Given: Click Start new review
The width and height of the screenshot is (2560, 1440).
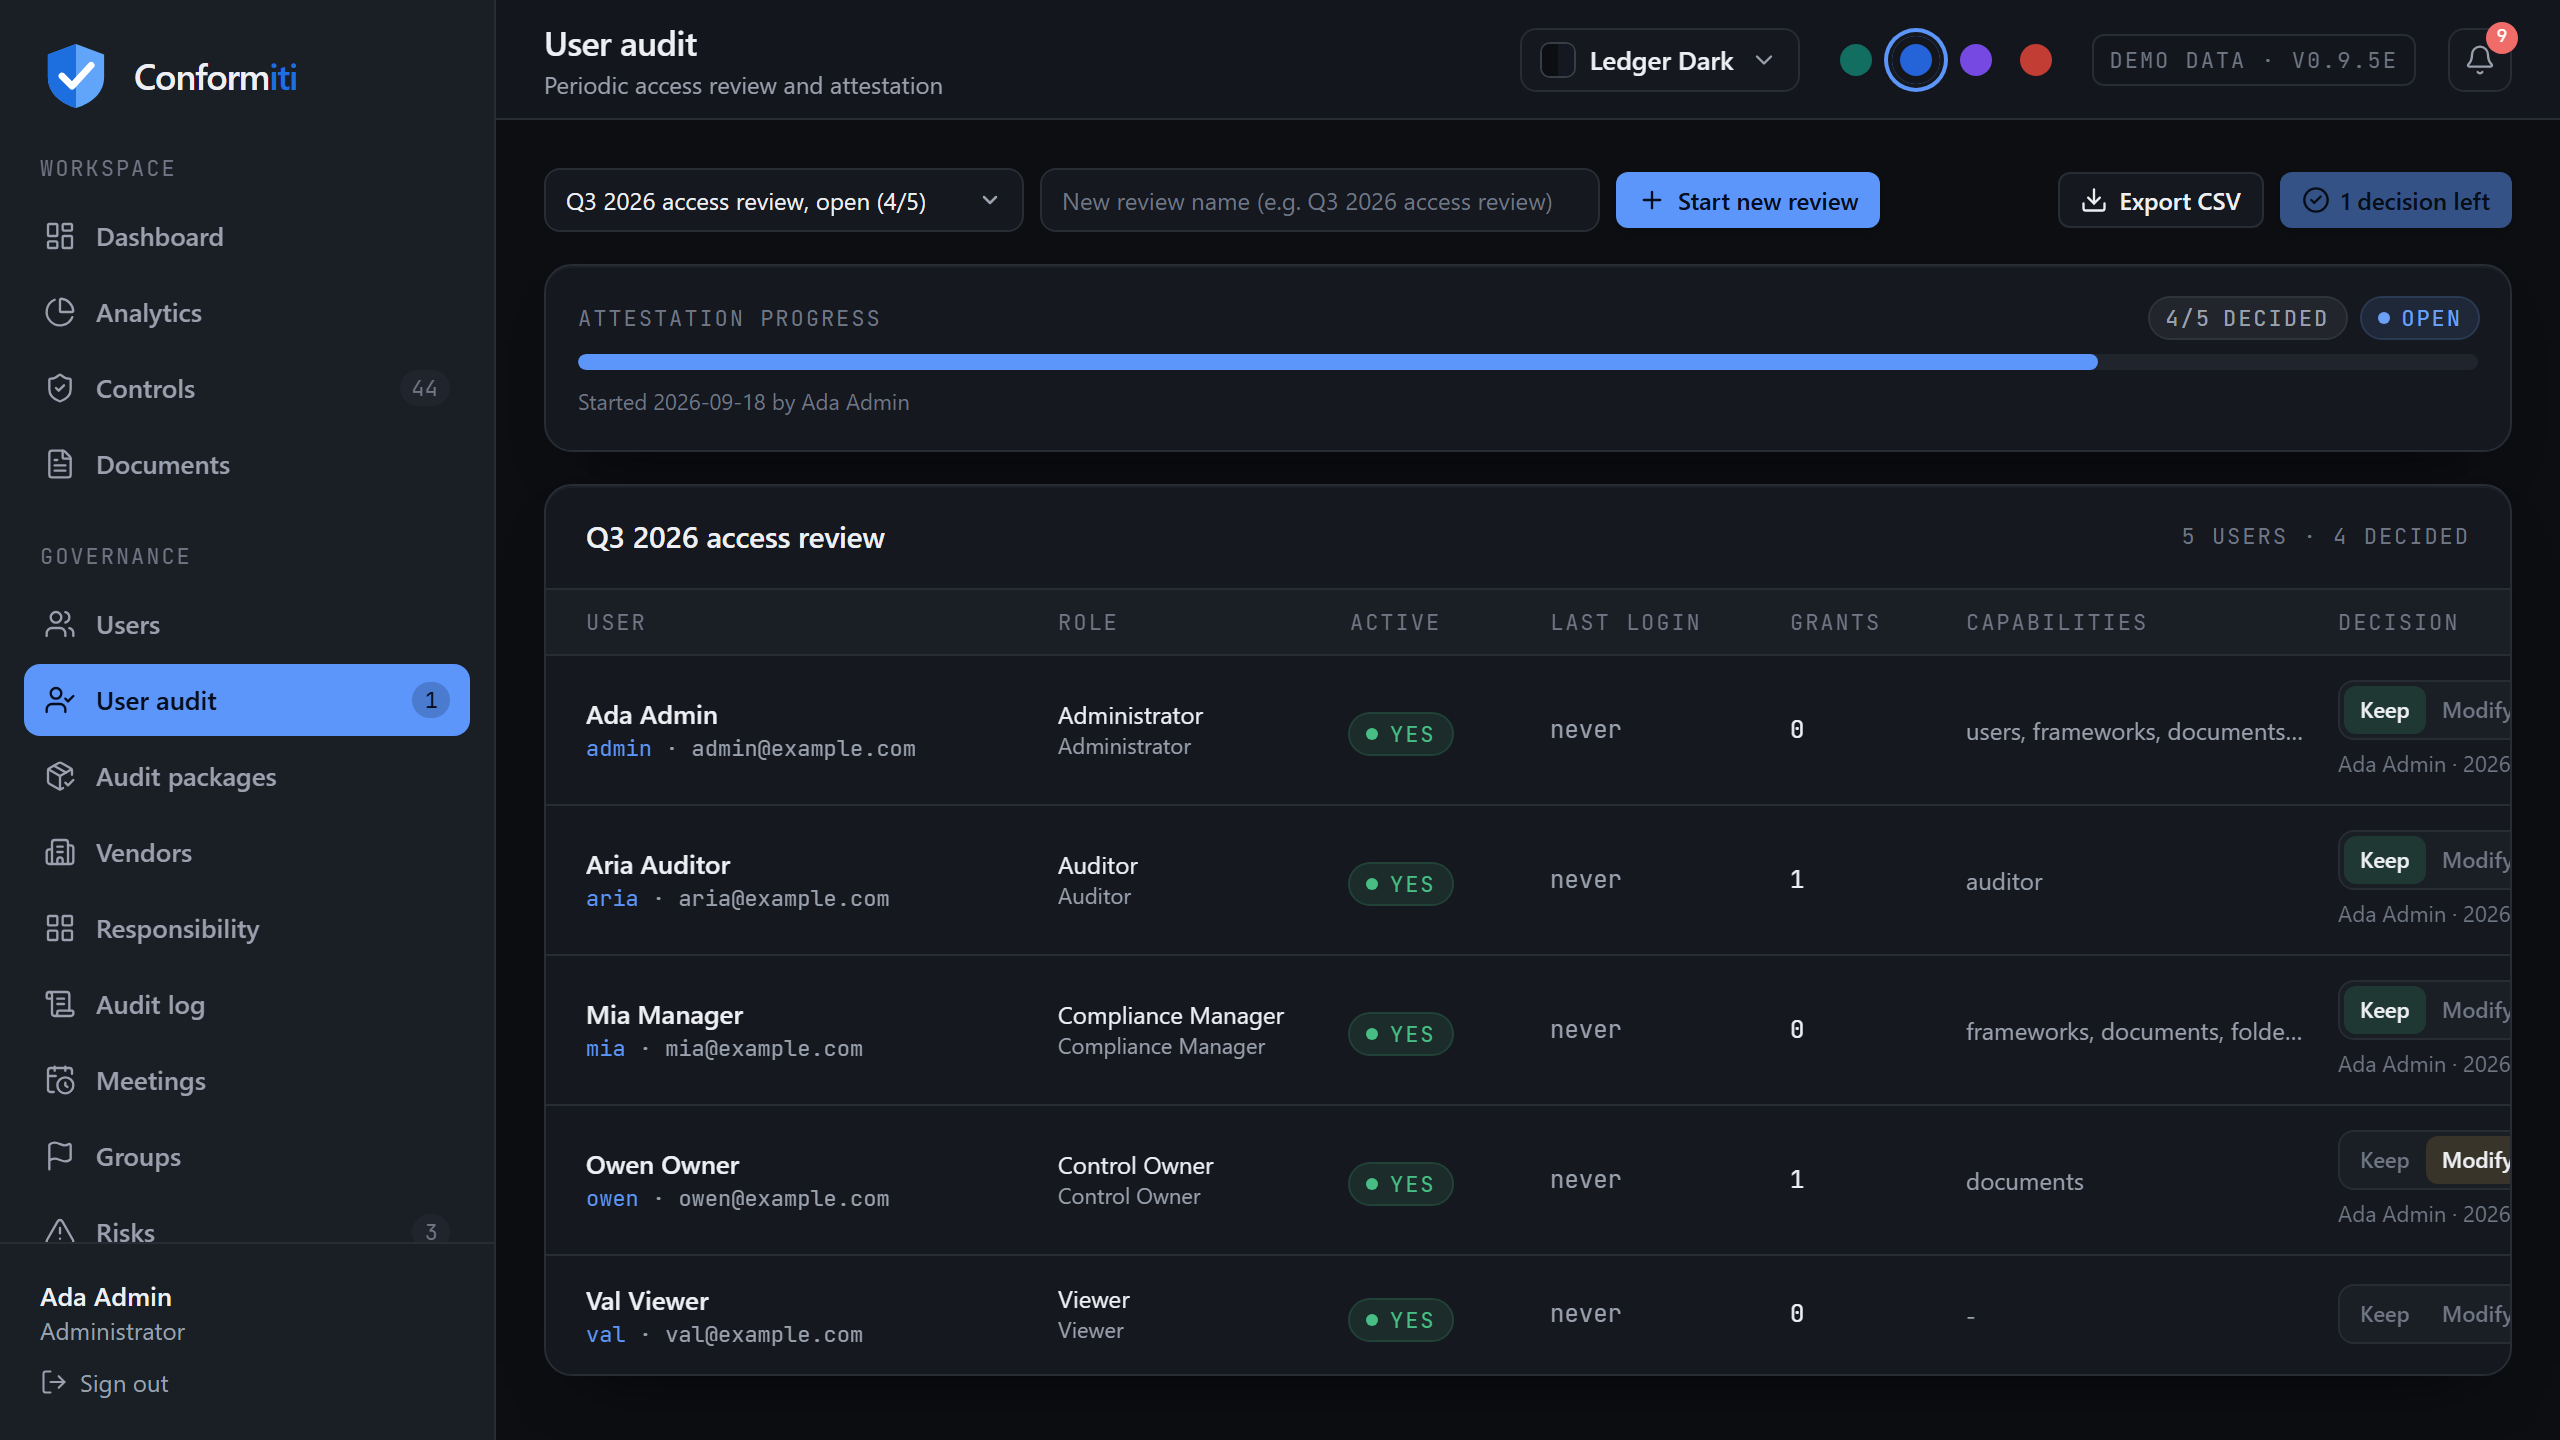Looking at the screenshot, I should (1747, 201).
